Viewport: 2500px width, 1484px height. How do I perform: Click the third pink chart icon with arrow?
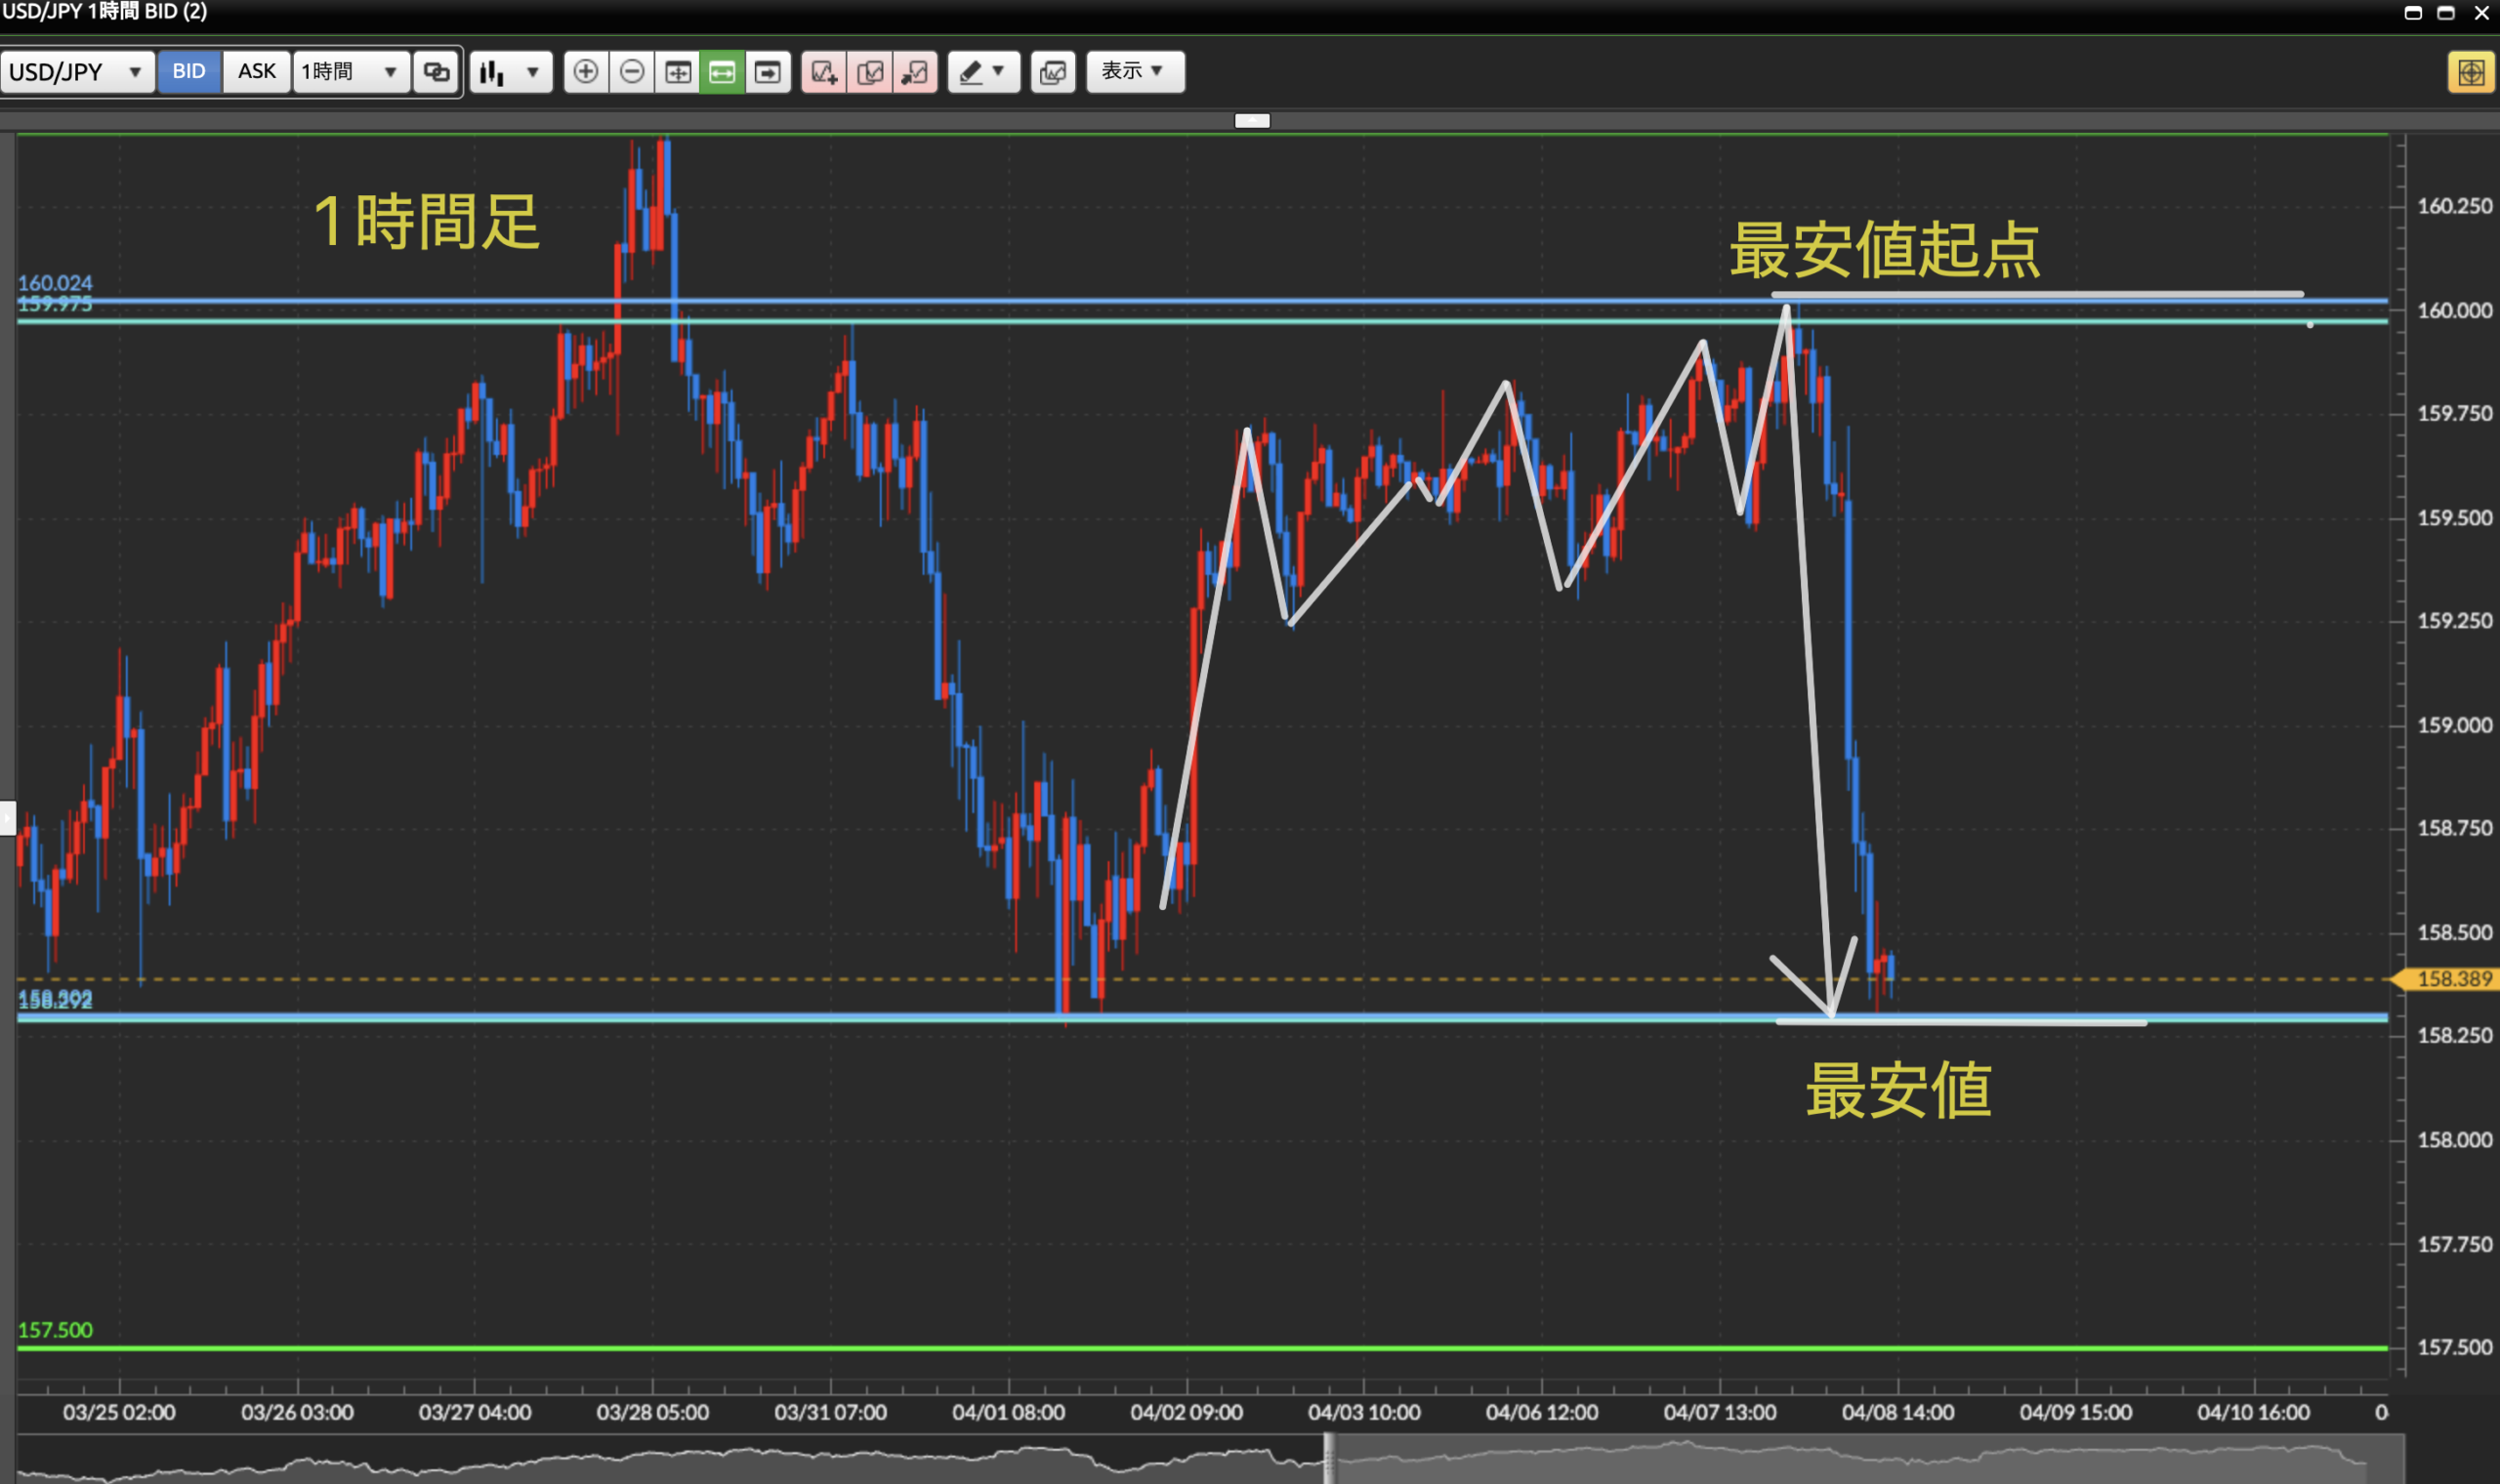coord(914,72)
